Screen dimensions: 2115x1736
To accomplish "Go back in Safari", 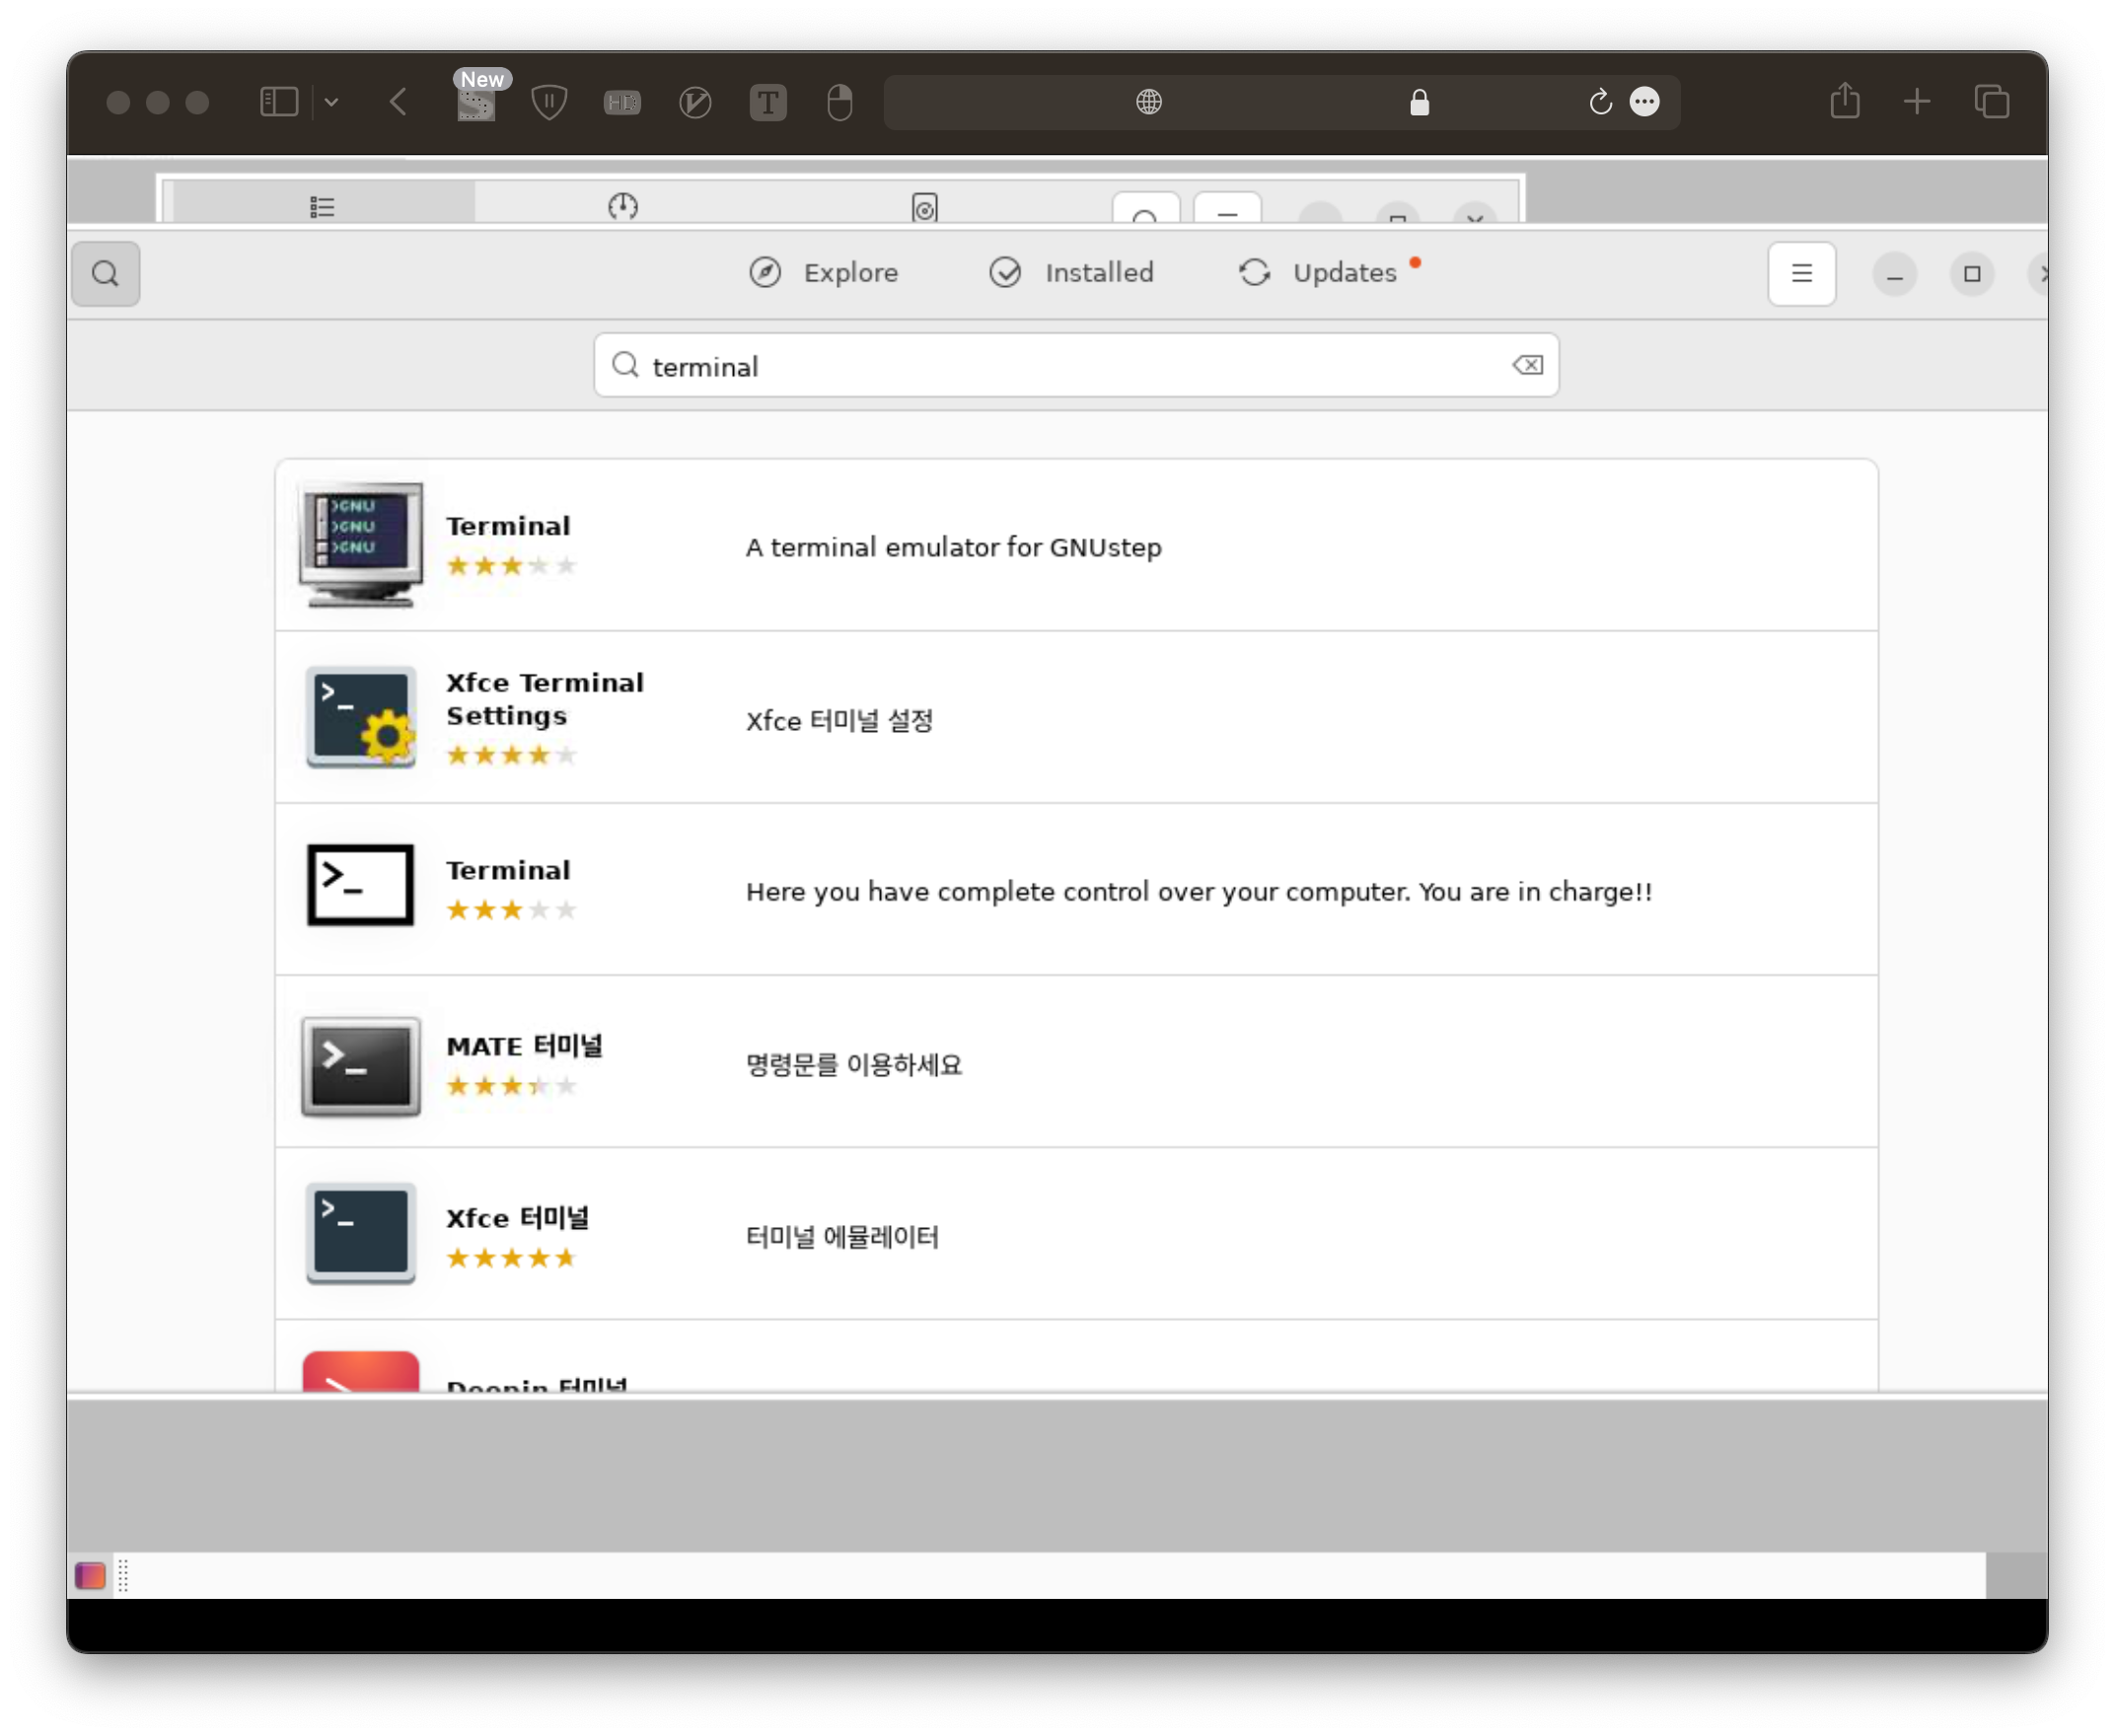I will [398, 102].
